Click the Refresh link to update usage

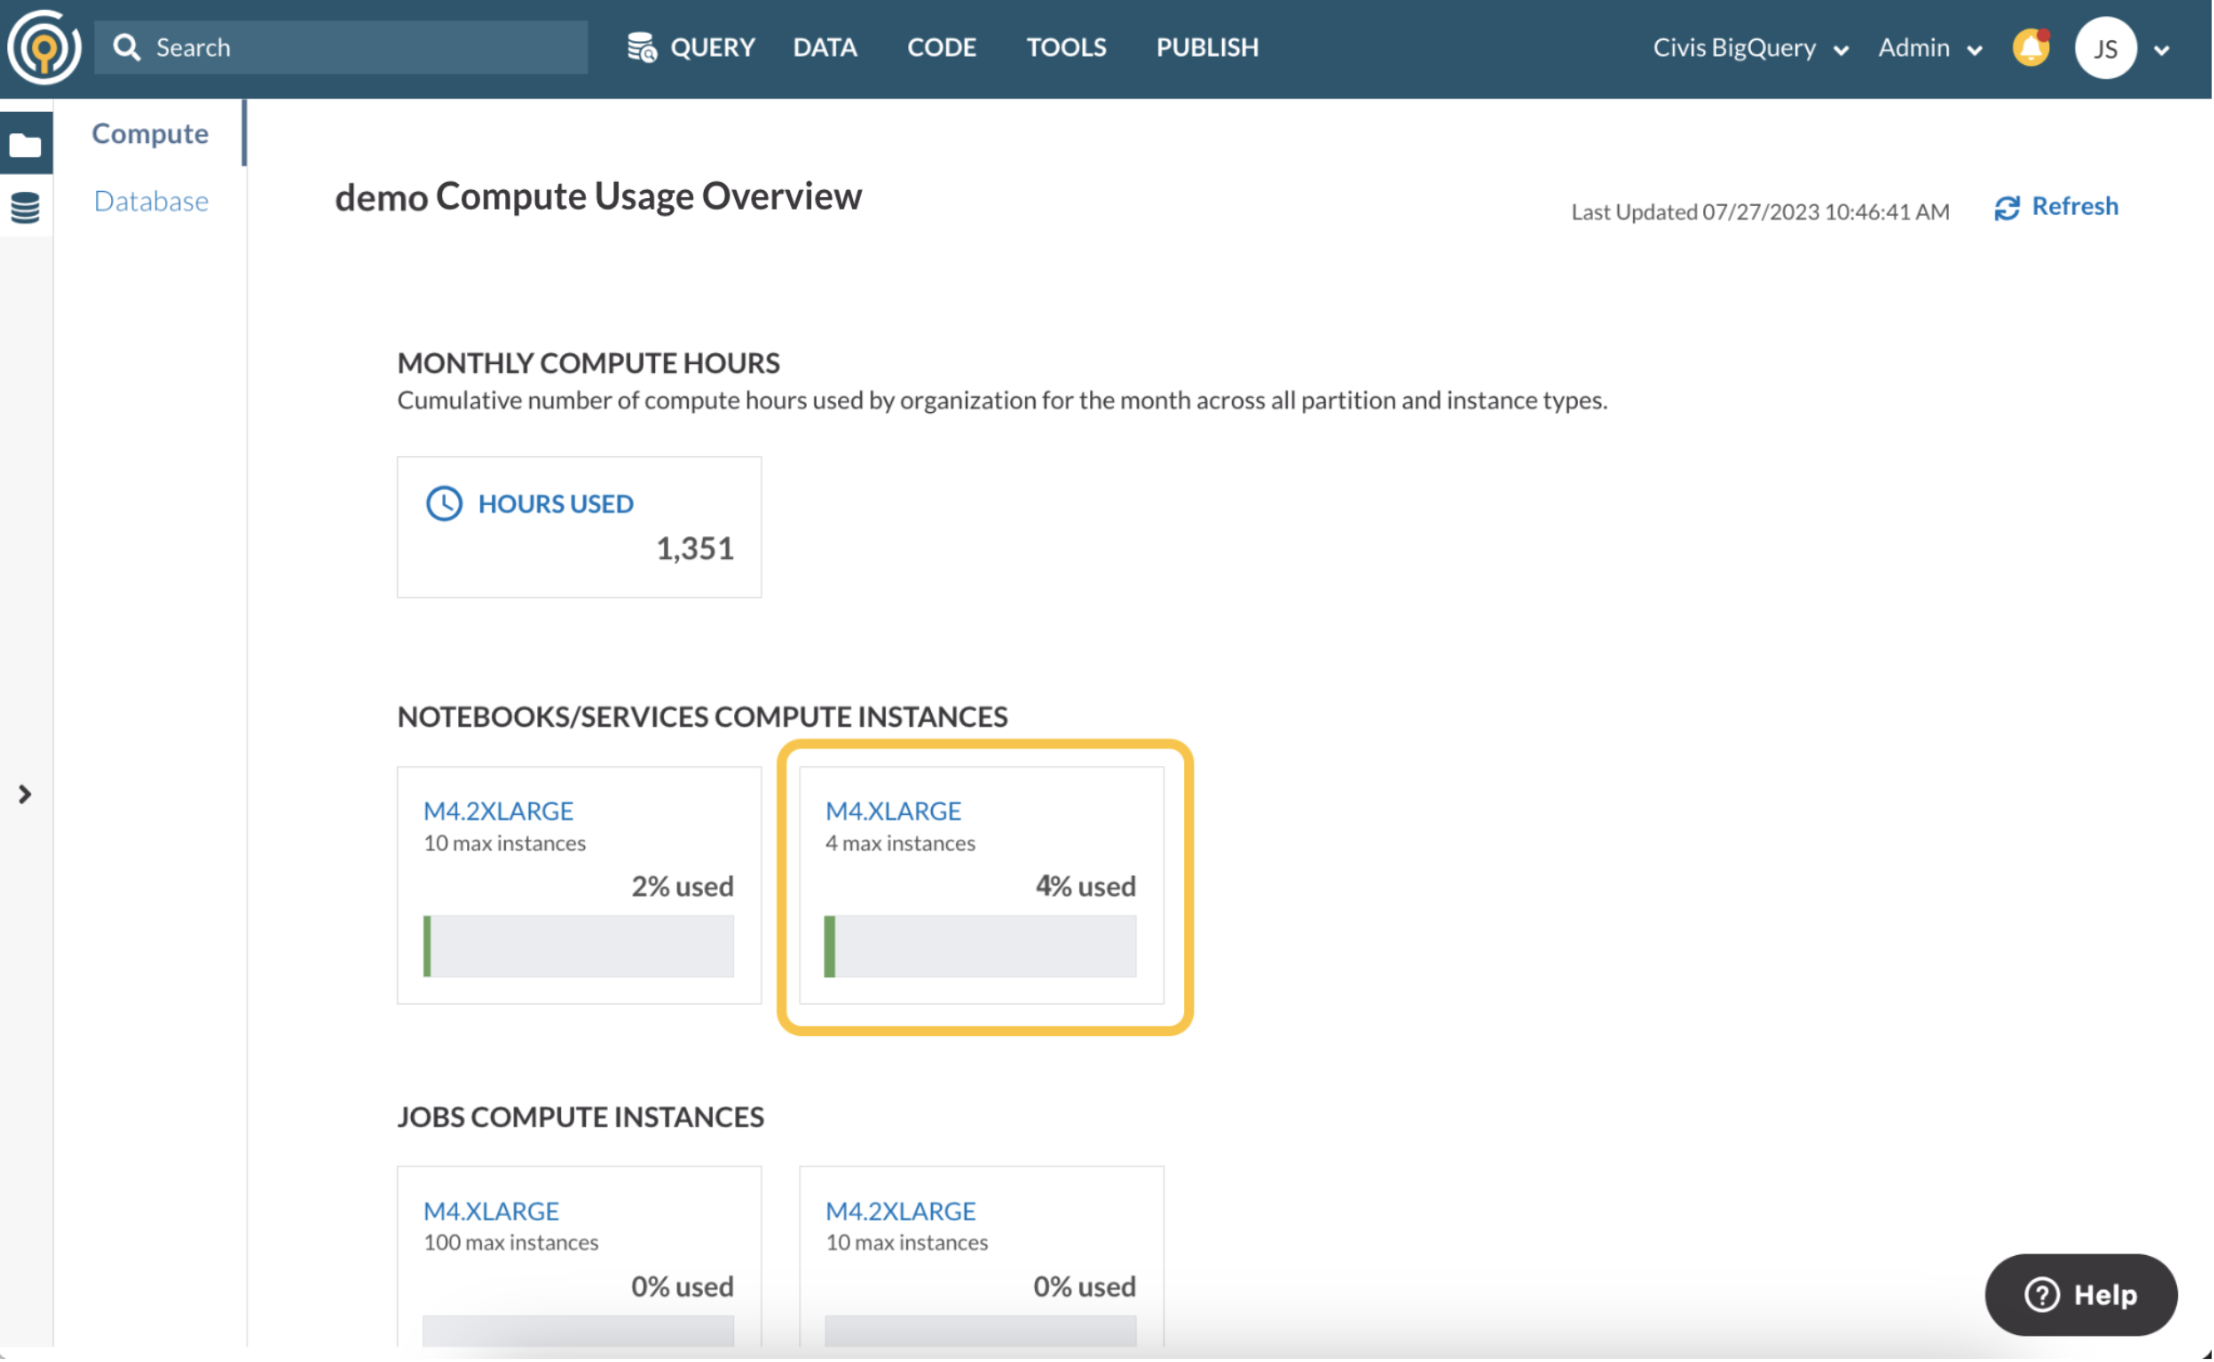[x=2056, y=206]
